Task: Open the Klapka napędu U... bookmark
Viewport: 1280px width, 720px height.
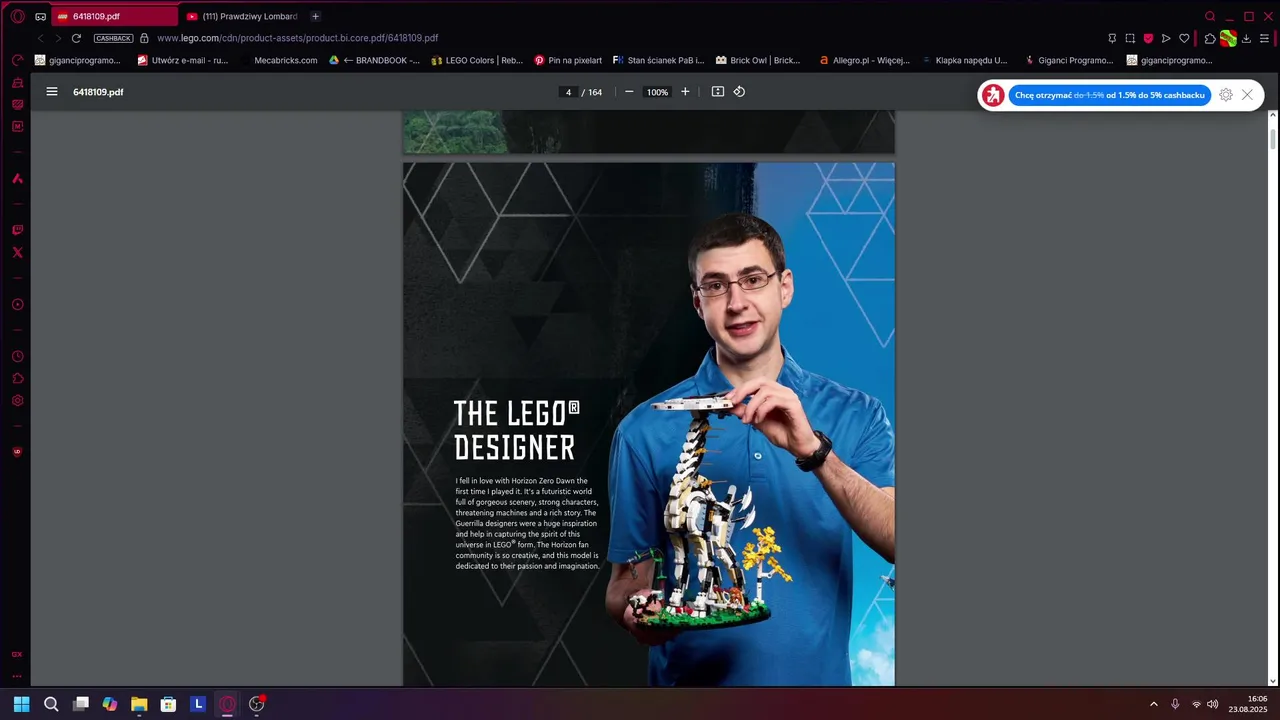Action: coord(964,60)
